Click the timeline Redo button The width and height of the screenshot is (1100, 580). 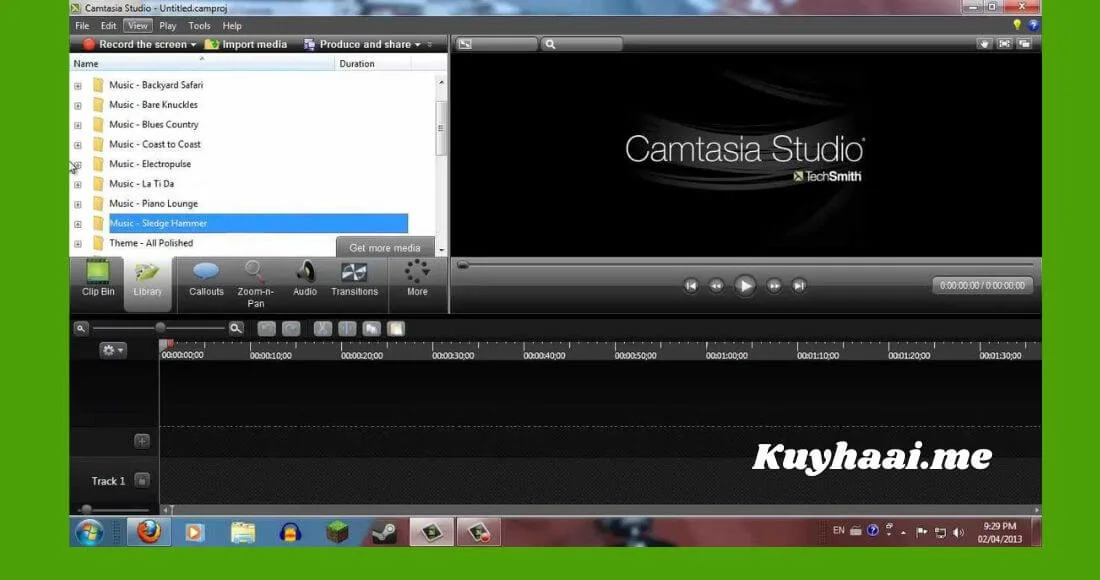click(x=291, y=328)
